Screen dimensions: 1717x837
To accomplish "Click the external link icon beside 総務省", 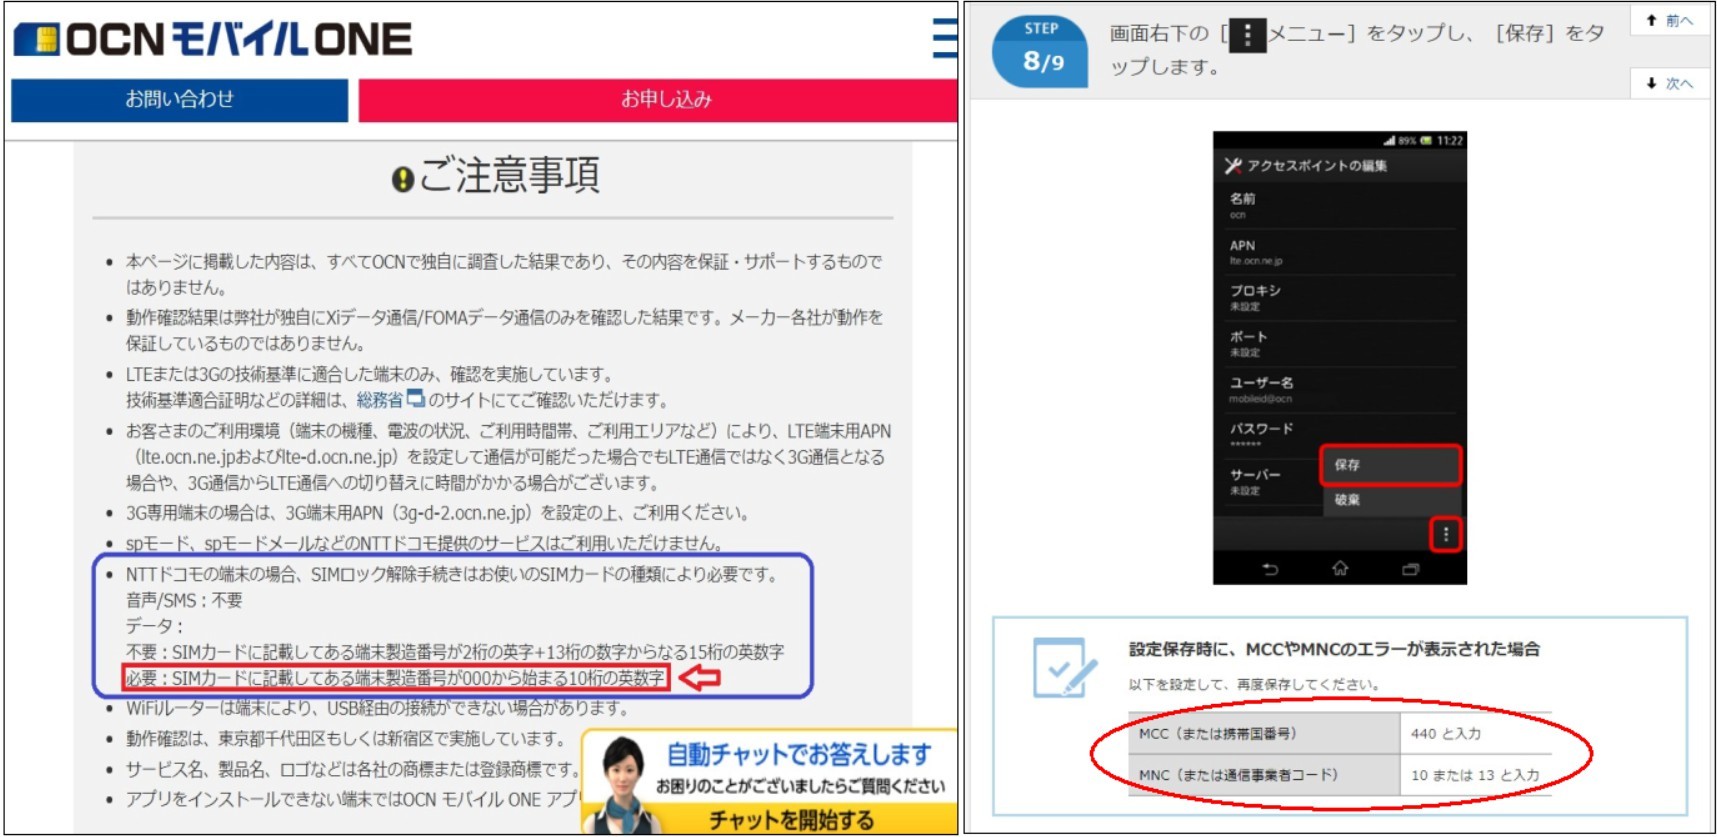I will coord(416,399).
